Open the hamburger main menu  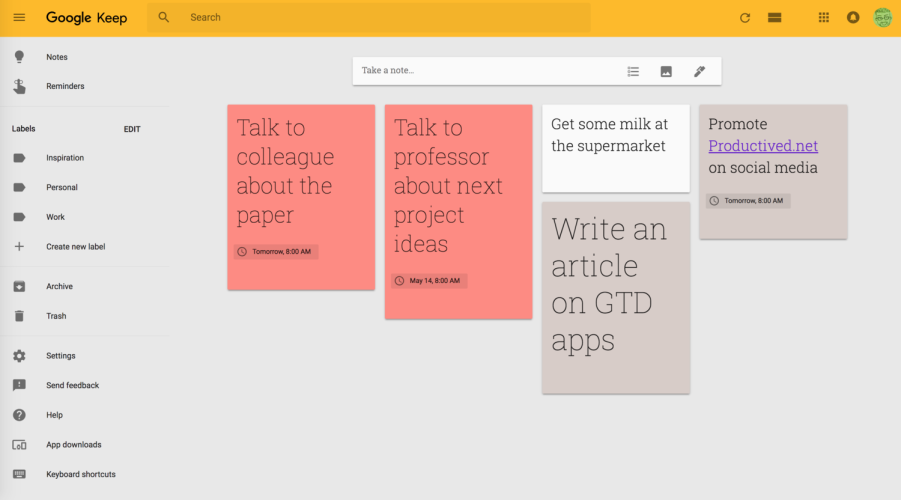point(19,17)
